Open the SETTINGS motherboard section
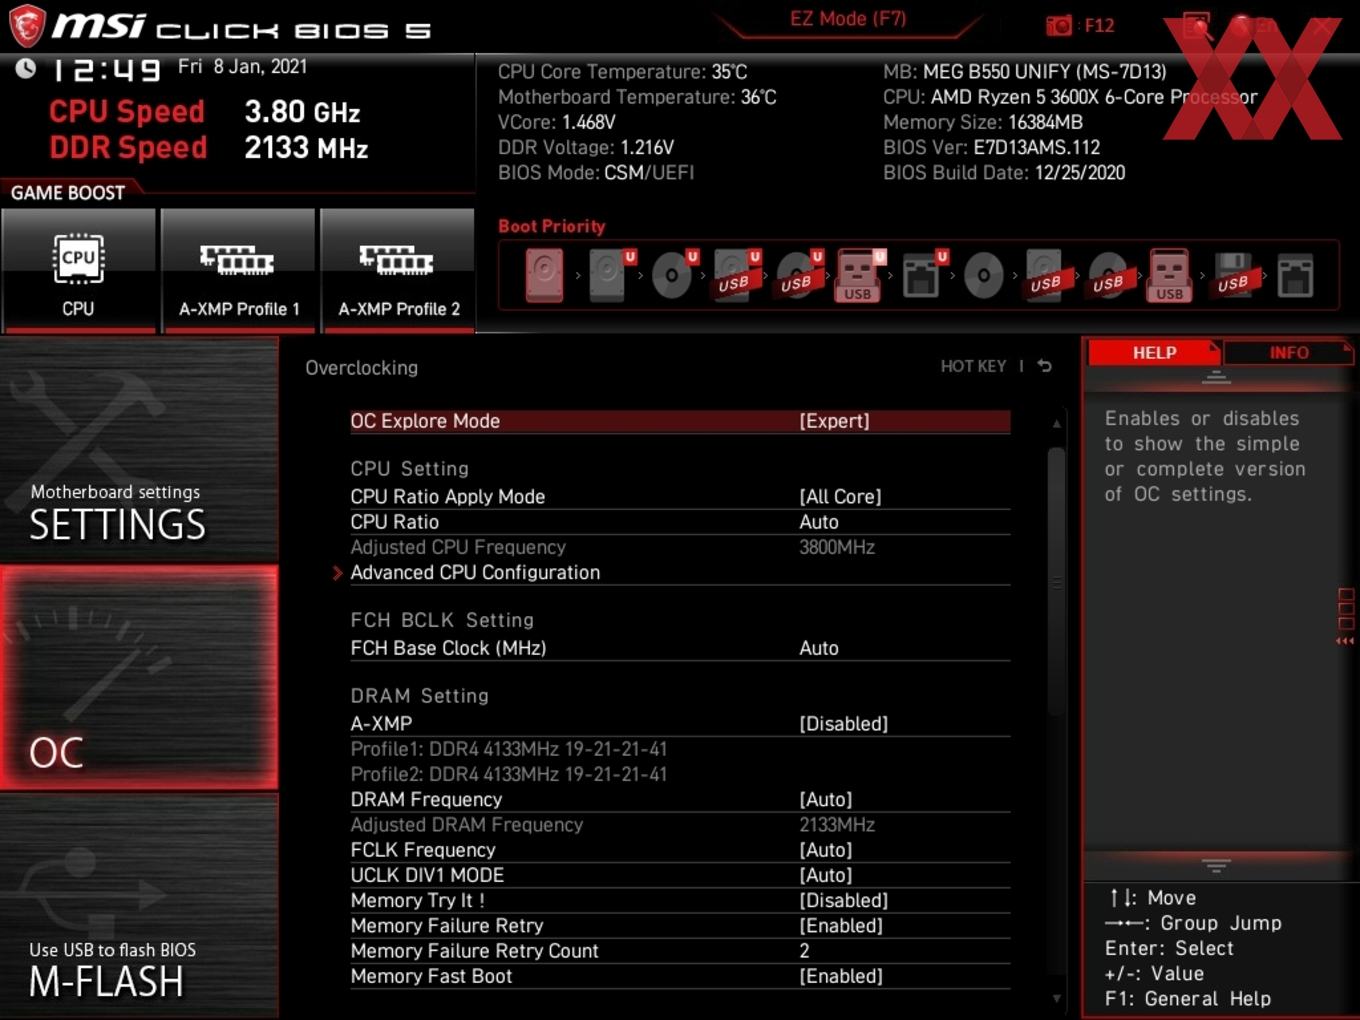This screenshot has height=1020, width=1360. 139,449
